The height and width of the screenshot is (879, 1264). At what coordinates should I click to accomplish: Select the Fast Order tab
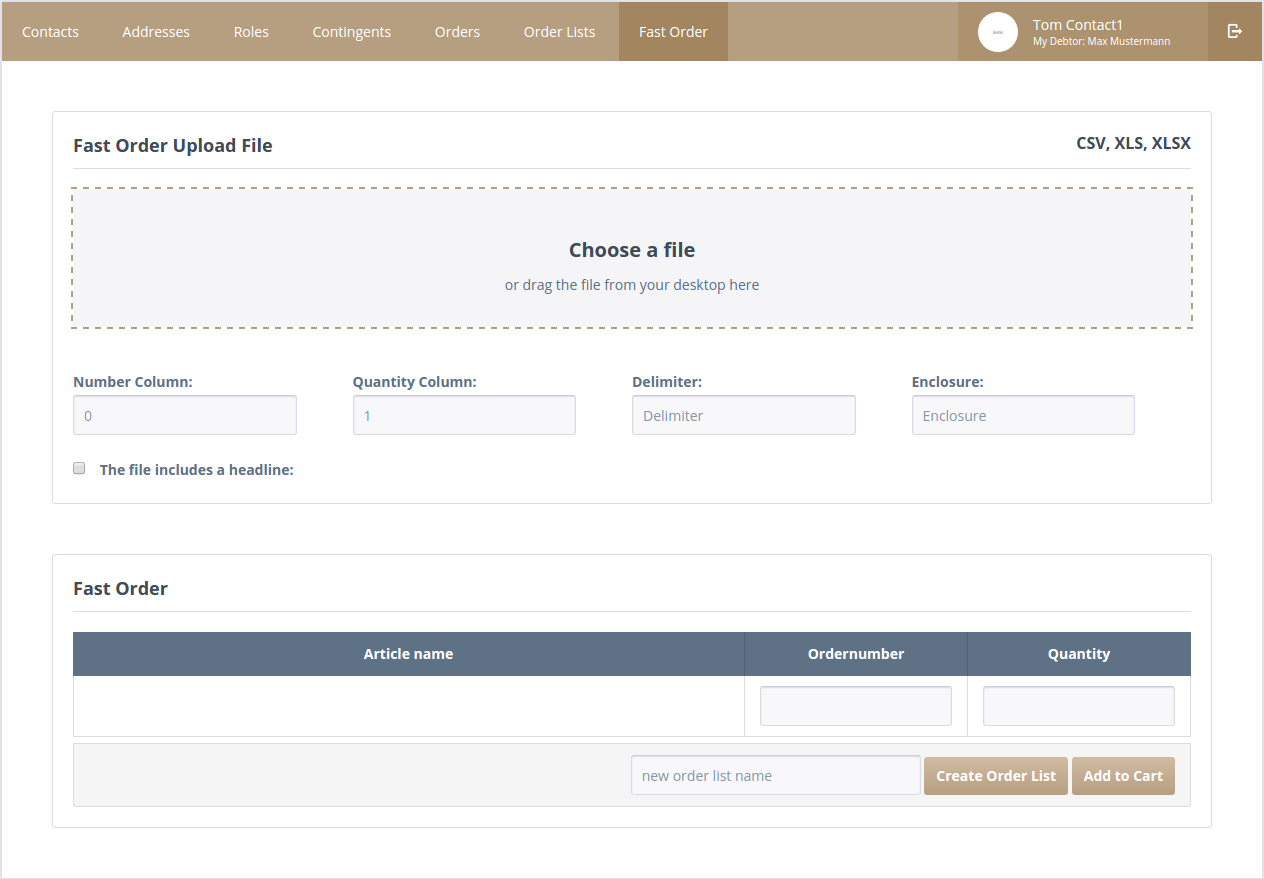[x=673, y=32]
